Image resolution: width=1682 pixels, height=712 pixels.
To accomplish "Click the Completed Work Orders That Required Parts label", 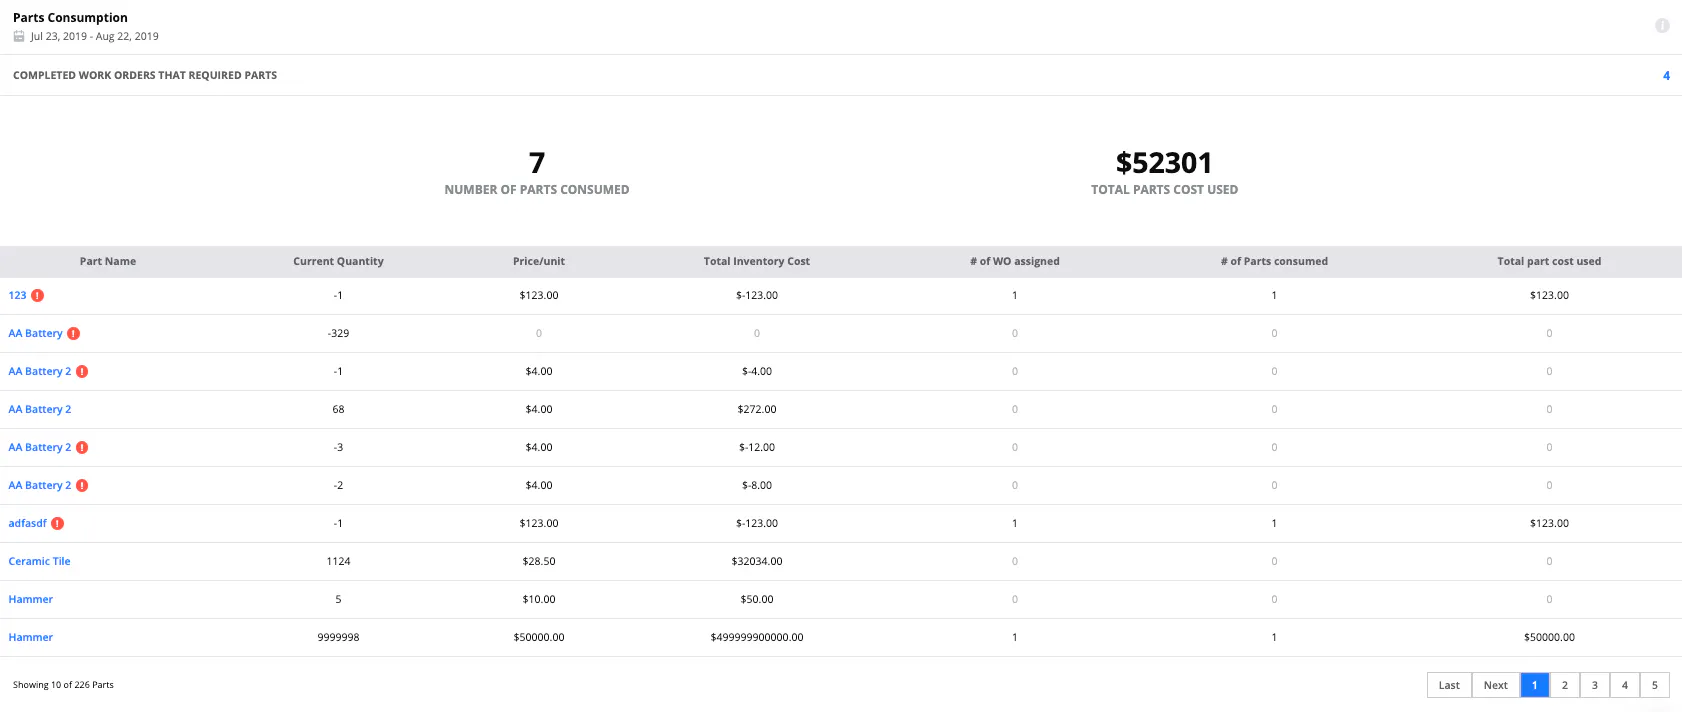I will (x=145, y=75).
